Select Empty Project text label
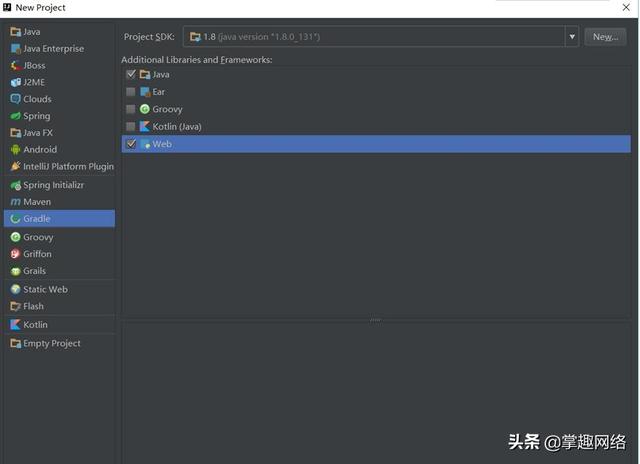Viewport: 640px width, 464px height. [52, 343]
